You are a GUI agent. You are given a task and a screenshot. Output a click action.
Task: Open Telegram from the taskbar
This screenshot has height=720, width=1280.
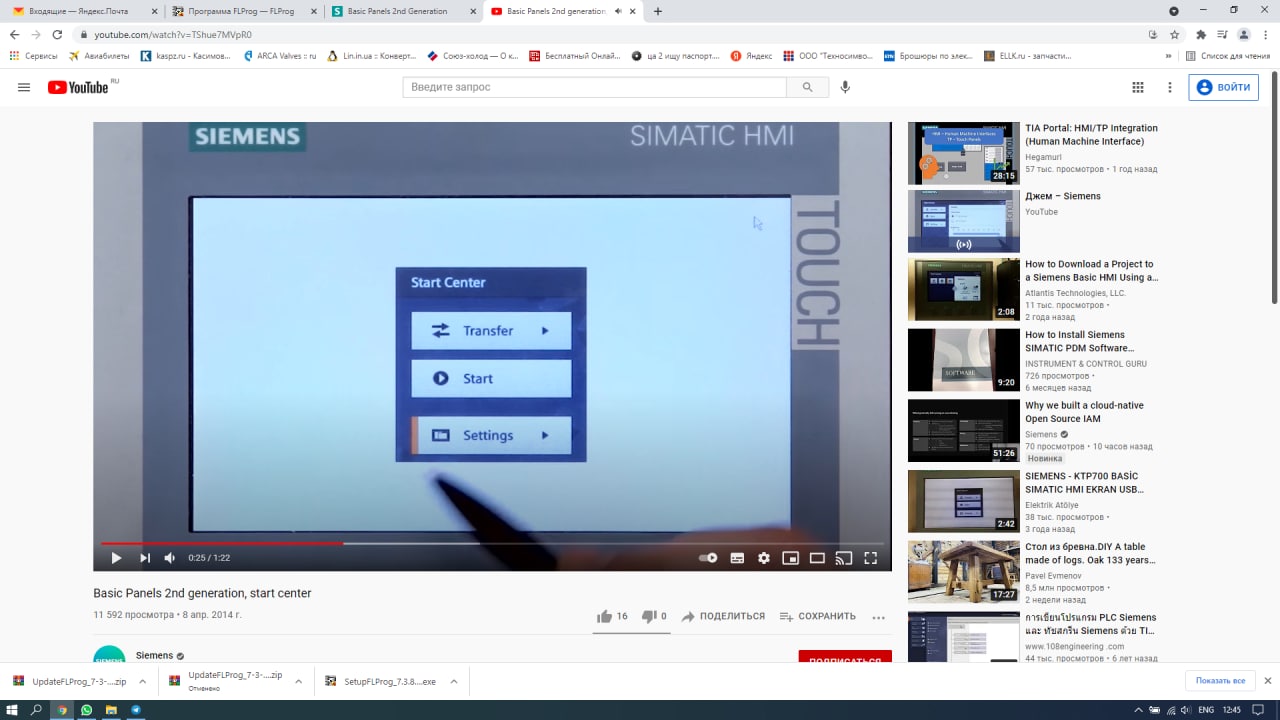pyautogui.click(x=137, y=710)
